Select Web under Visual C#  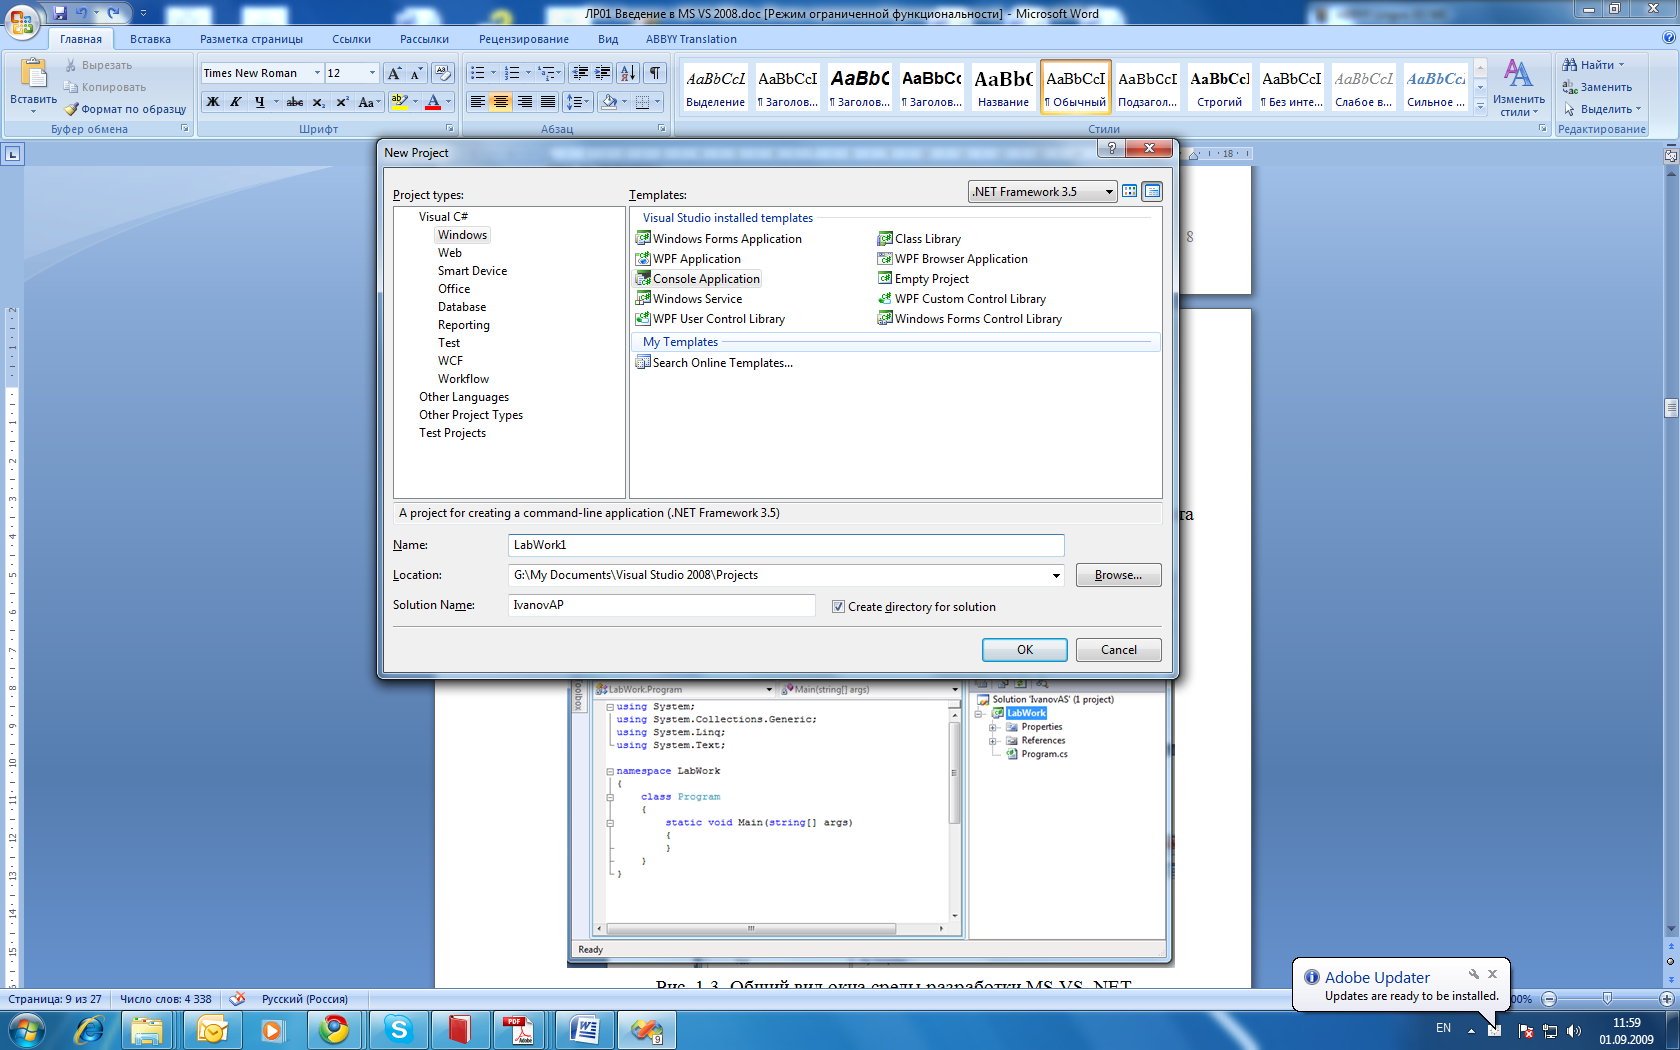click(x=449, y=253)
